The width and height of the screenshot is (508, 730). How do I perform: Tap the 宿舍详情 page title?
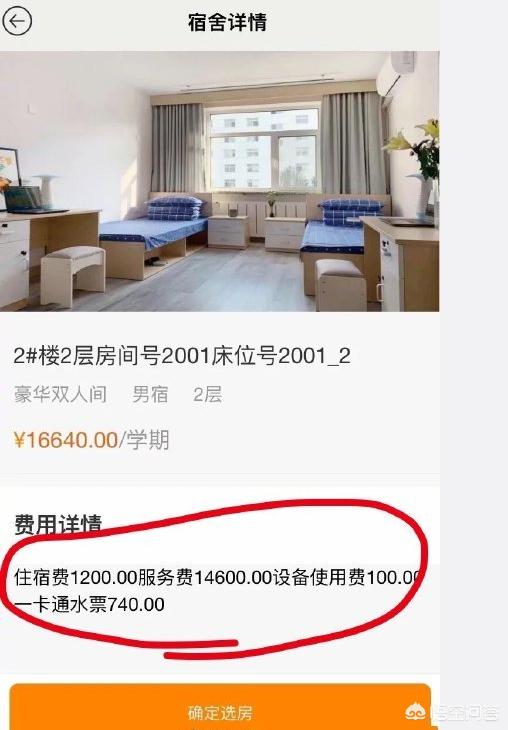point(227,22)
